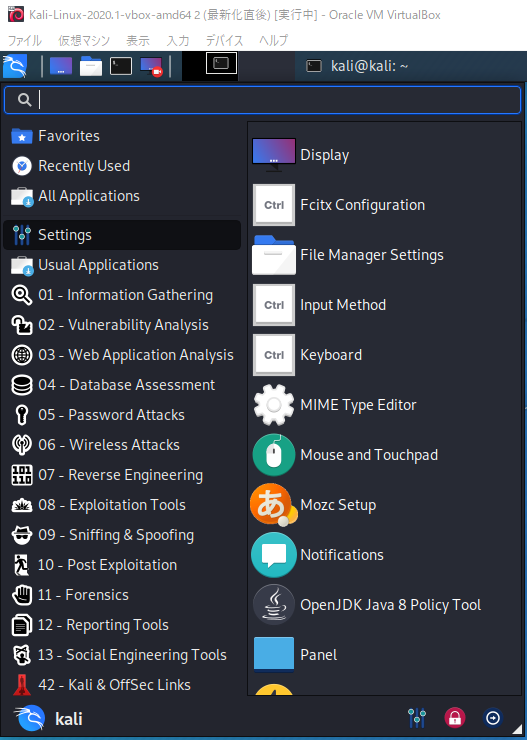Launch the file manager from the panel
The height and width of the screenshot is (740, 527).
pyautogui.click(x=91, y=66)
